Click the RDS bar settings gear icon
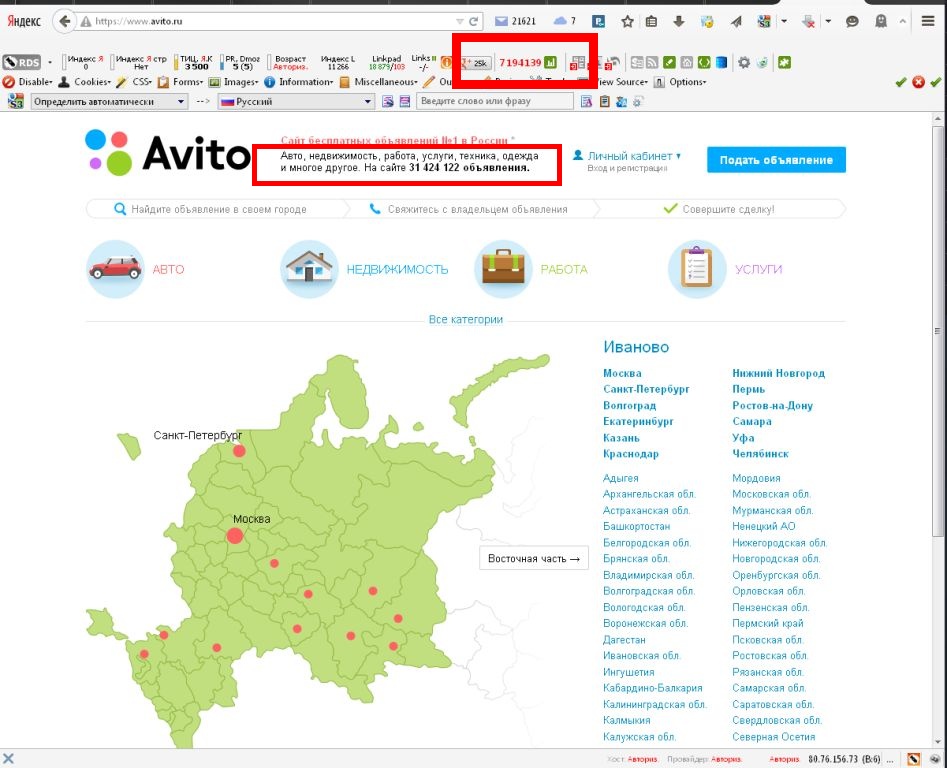 [x=744, y=62]
